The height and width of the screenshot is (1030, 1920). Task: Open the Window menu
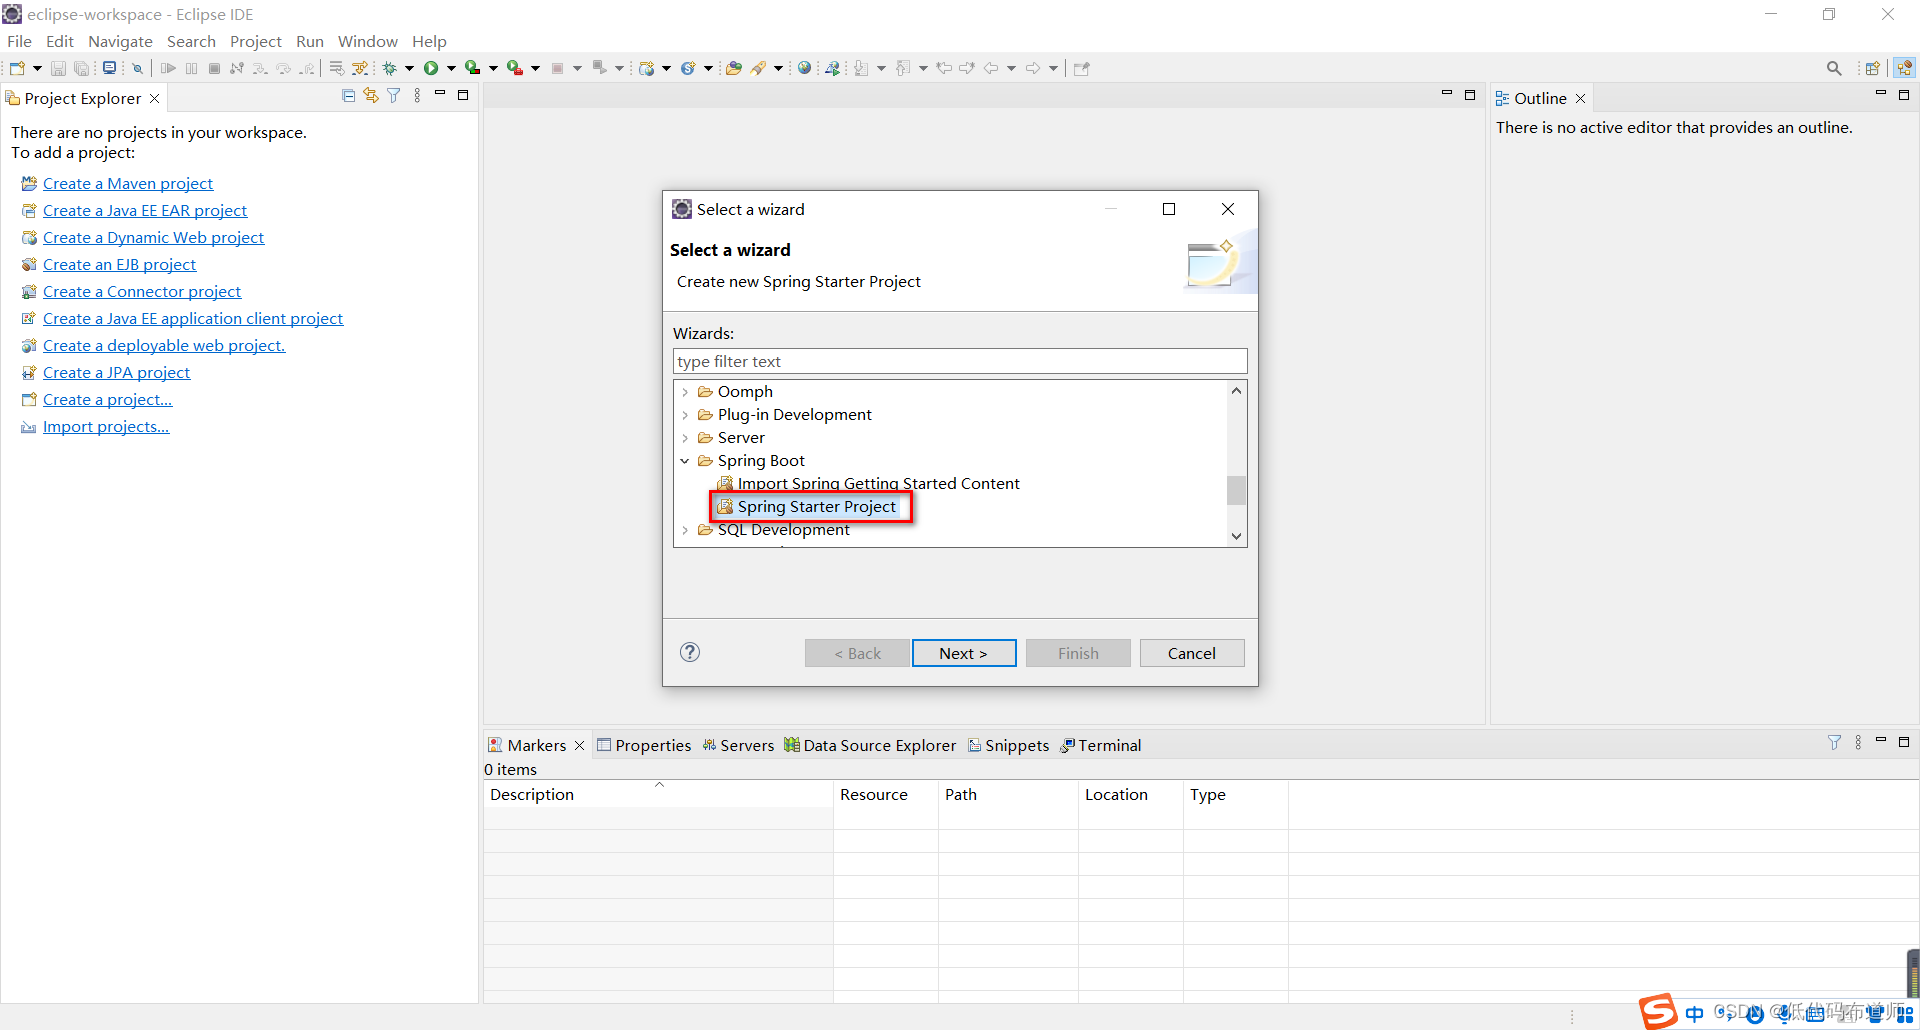[367, 41]
